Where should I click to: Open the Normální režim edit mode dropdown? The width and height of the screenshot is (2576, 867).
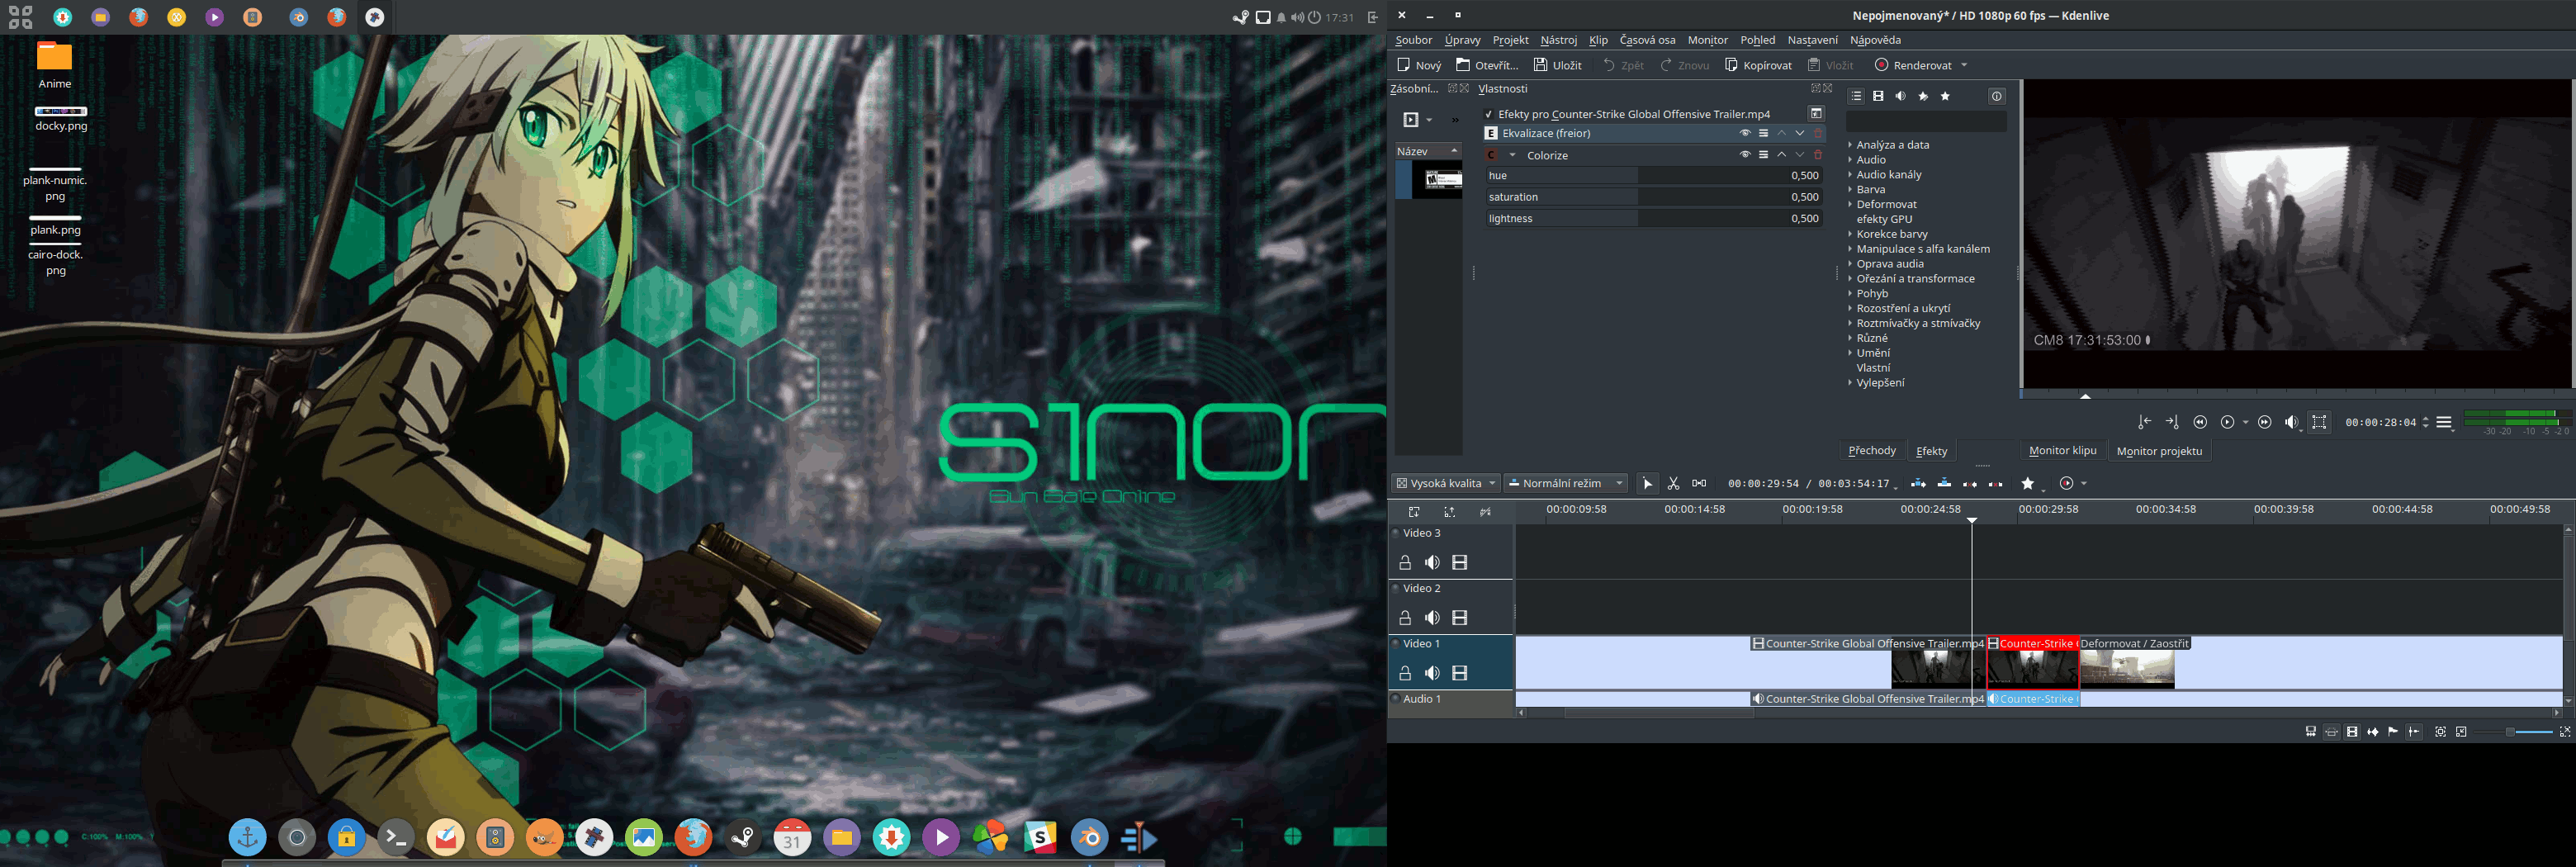pyautogui.click(x=1566, y=484)
